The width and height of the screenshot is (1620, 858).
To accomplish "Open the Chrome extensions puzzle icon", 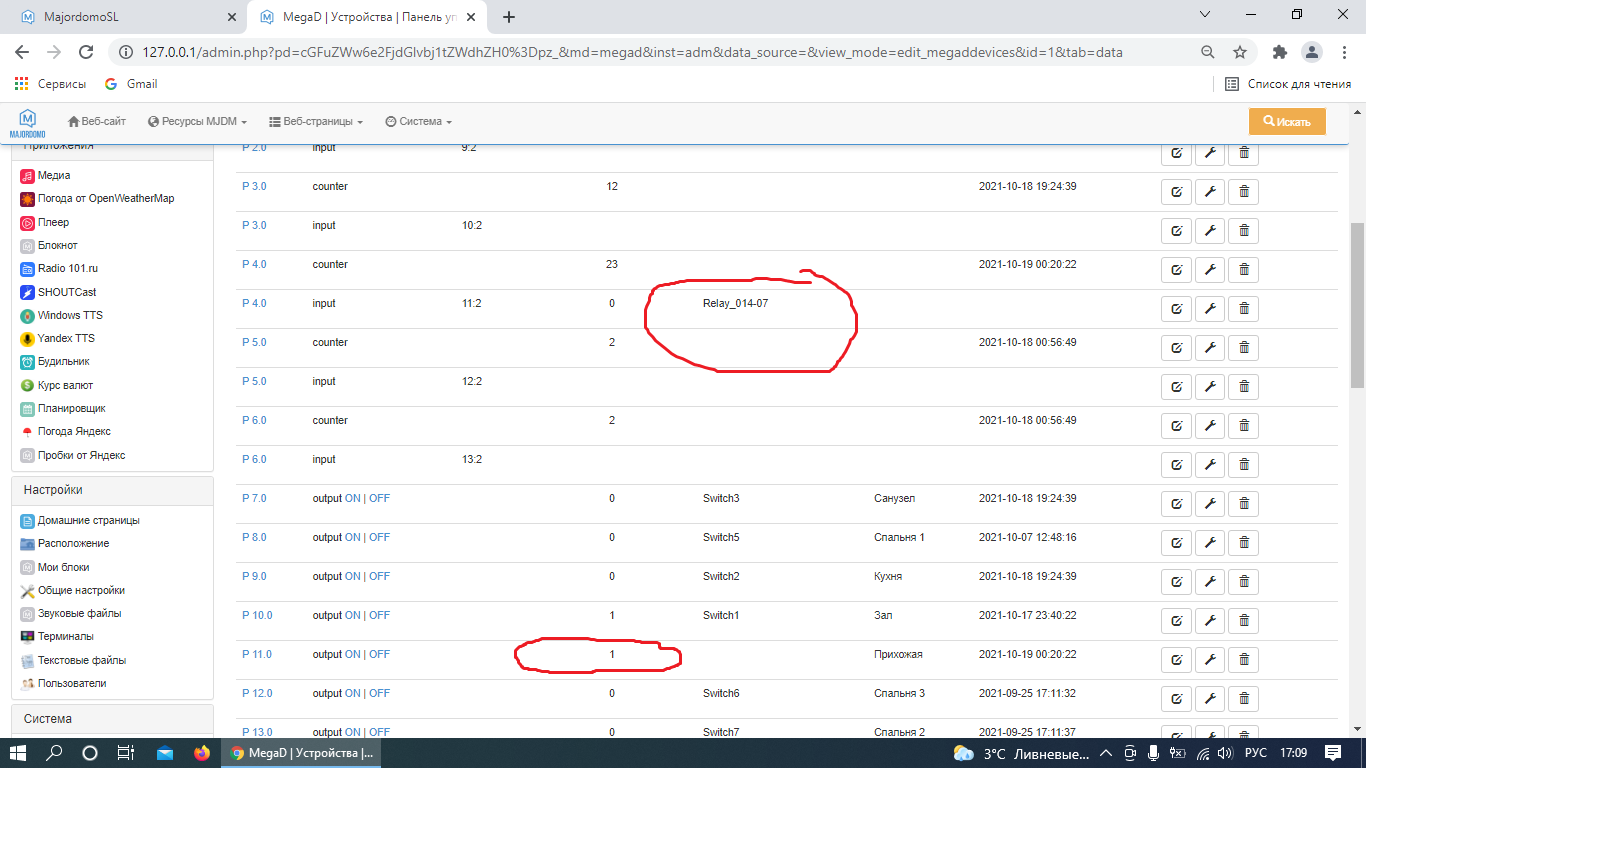I will pos(1279,52).
